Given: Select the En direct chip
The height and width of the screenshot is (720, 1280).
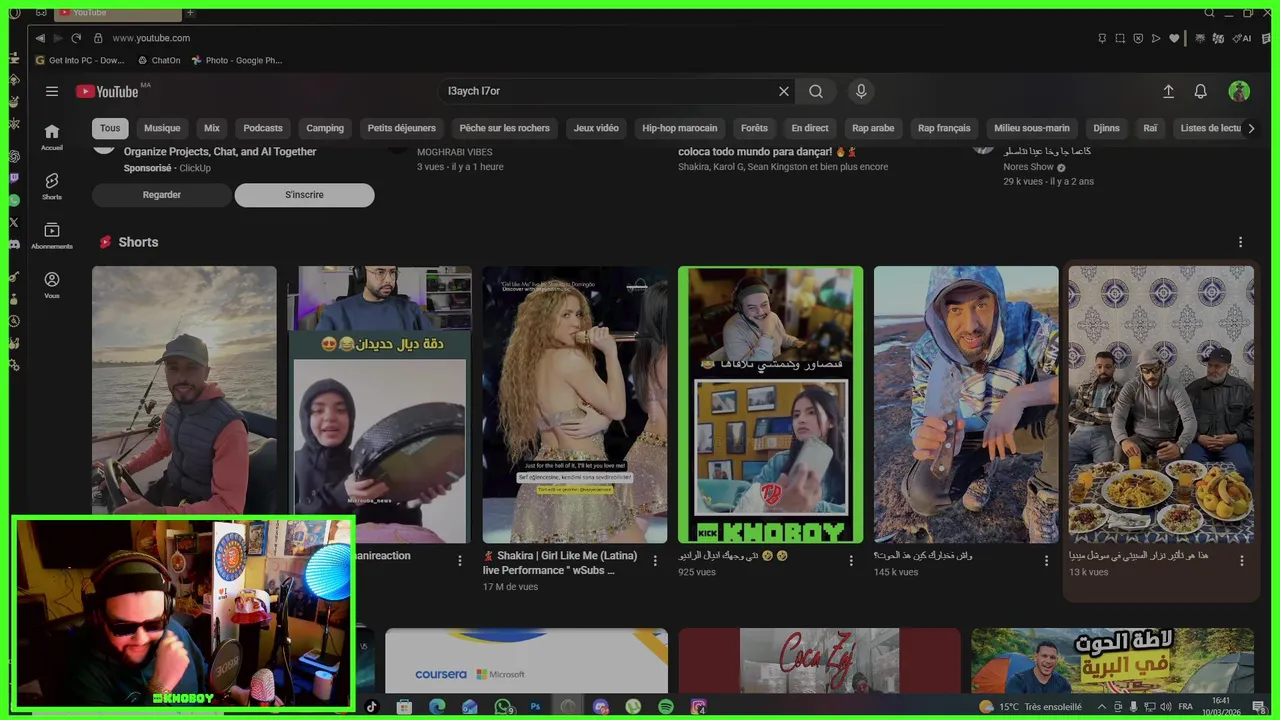Looking at the screenshot, I should point(810,128).
